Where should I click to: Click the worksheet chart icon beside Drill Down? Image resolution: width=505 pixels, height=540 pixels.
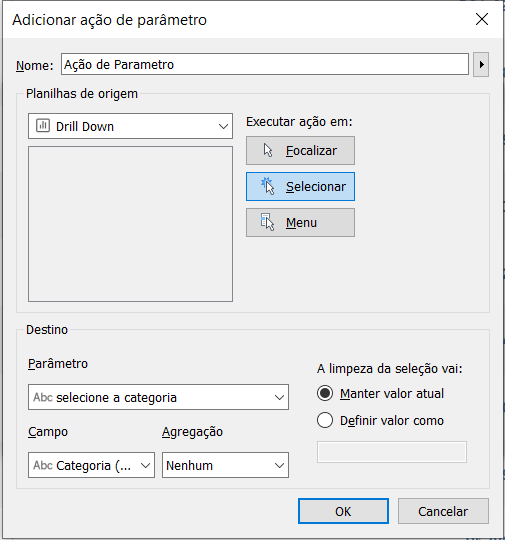(43, 126)
